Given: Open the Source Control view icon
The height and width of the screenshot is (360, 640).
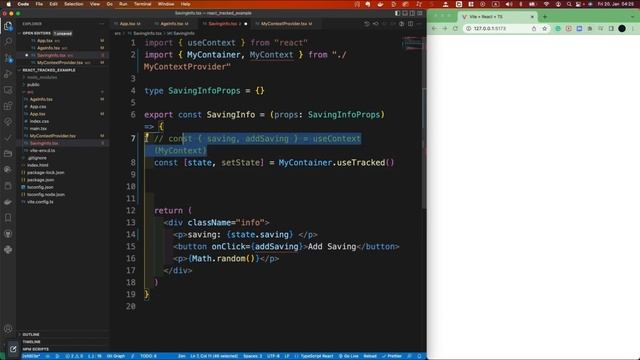Looking at the screenshot, I should coord(8,58).
